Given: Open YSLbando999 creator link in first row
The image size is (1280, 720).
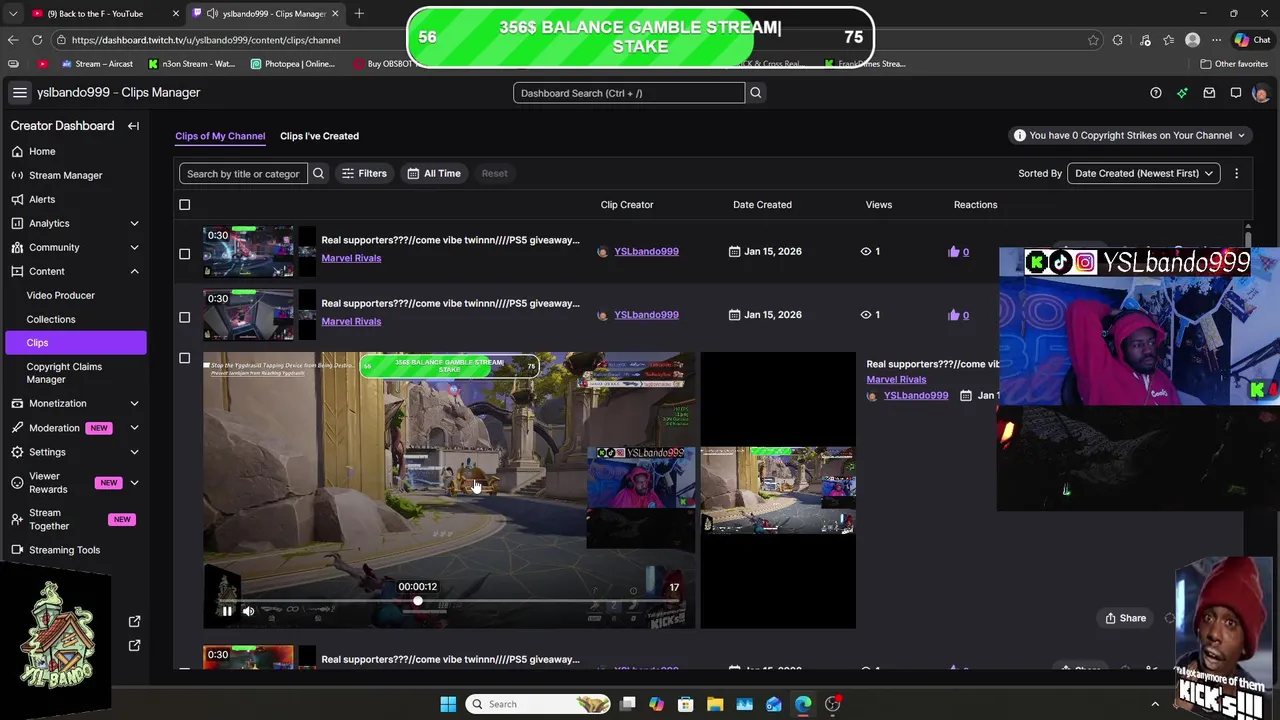Looking at the screenshot, I should (646, 252).
